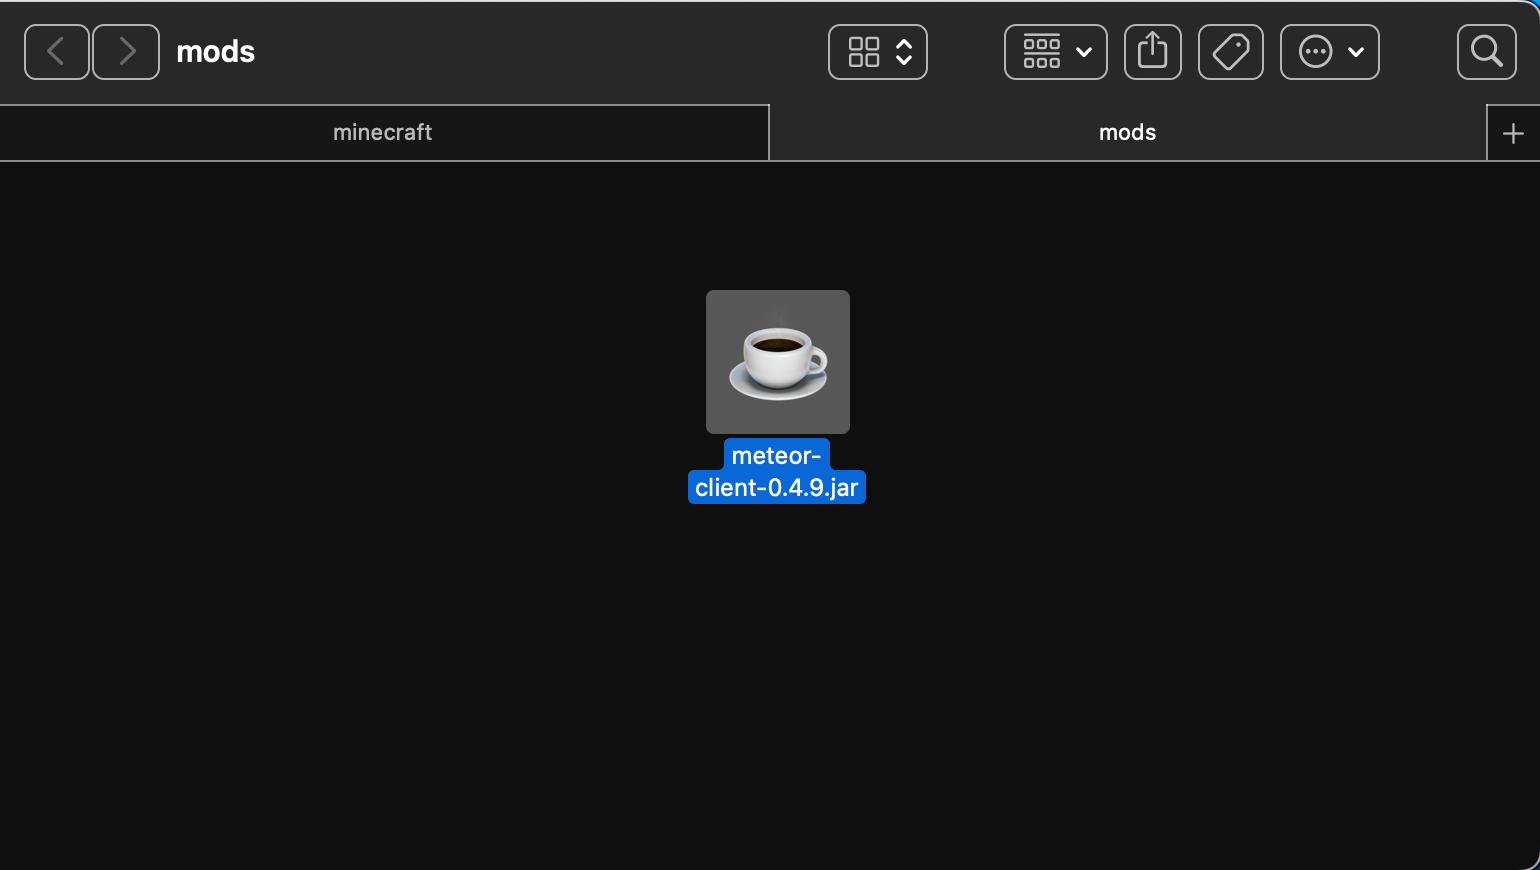The image size is (1540, 870).
Task: Click the grid layout glyph inside the view button
Action: (x=865, y=51)
